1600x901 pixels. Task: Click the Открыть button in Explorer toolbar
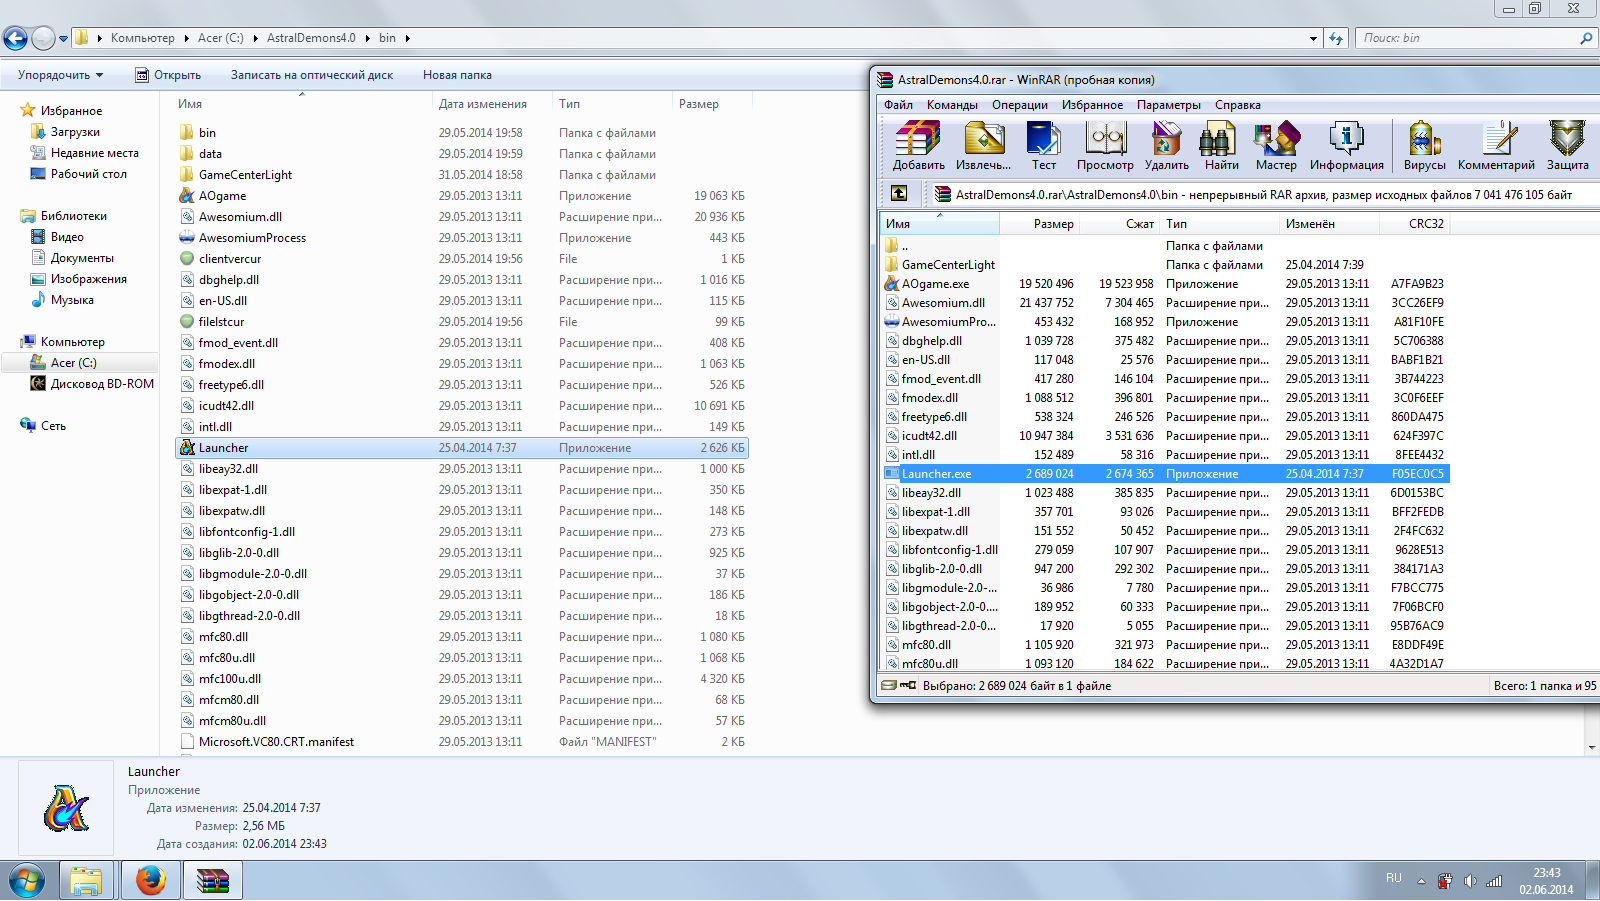pos(168,75)
